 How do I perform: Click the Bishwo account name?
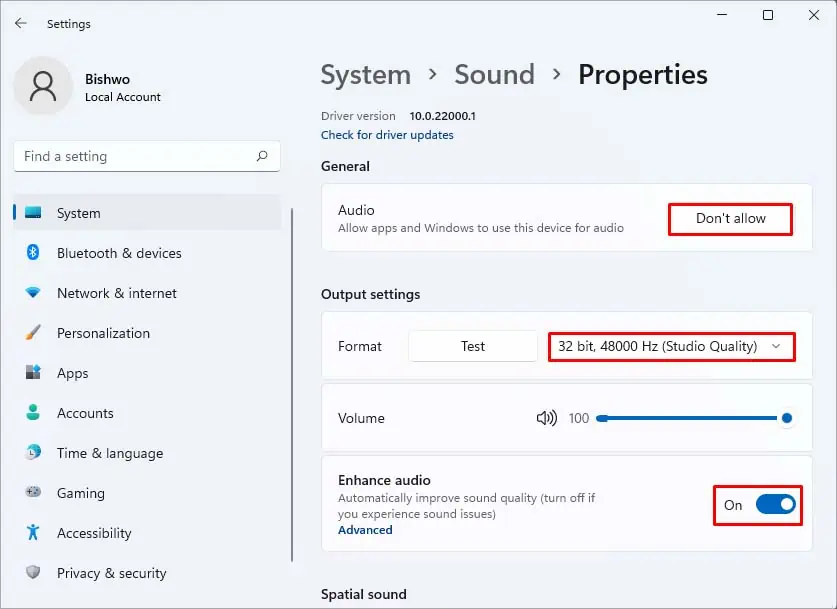(x=107, y=79)
